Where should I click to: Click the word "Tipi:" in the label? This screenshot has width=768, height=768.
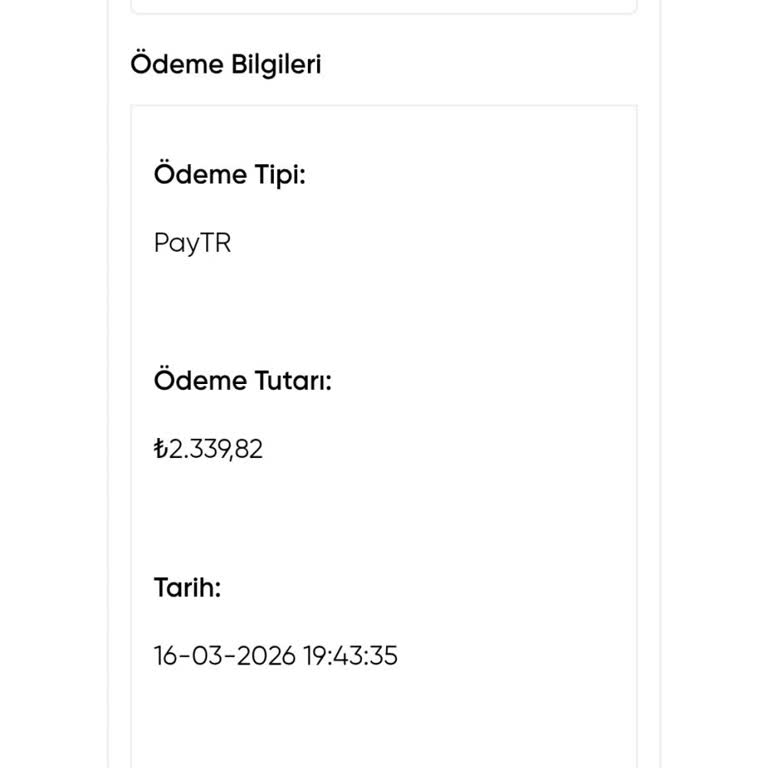point(279,175)
